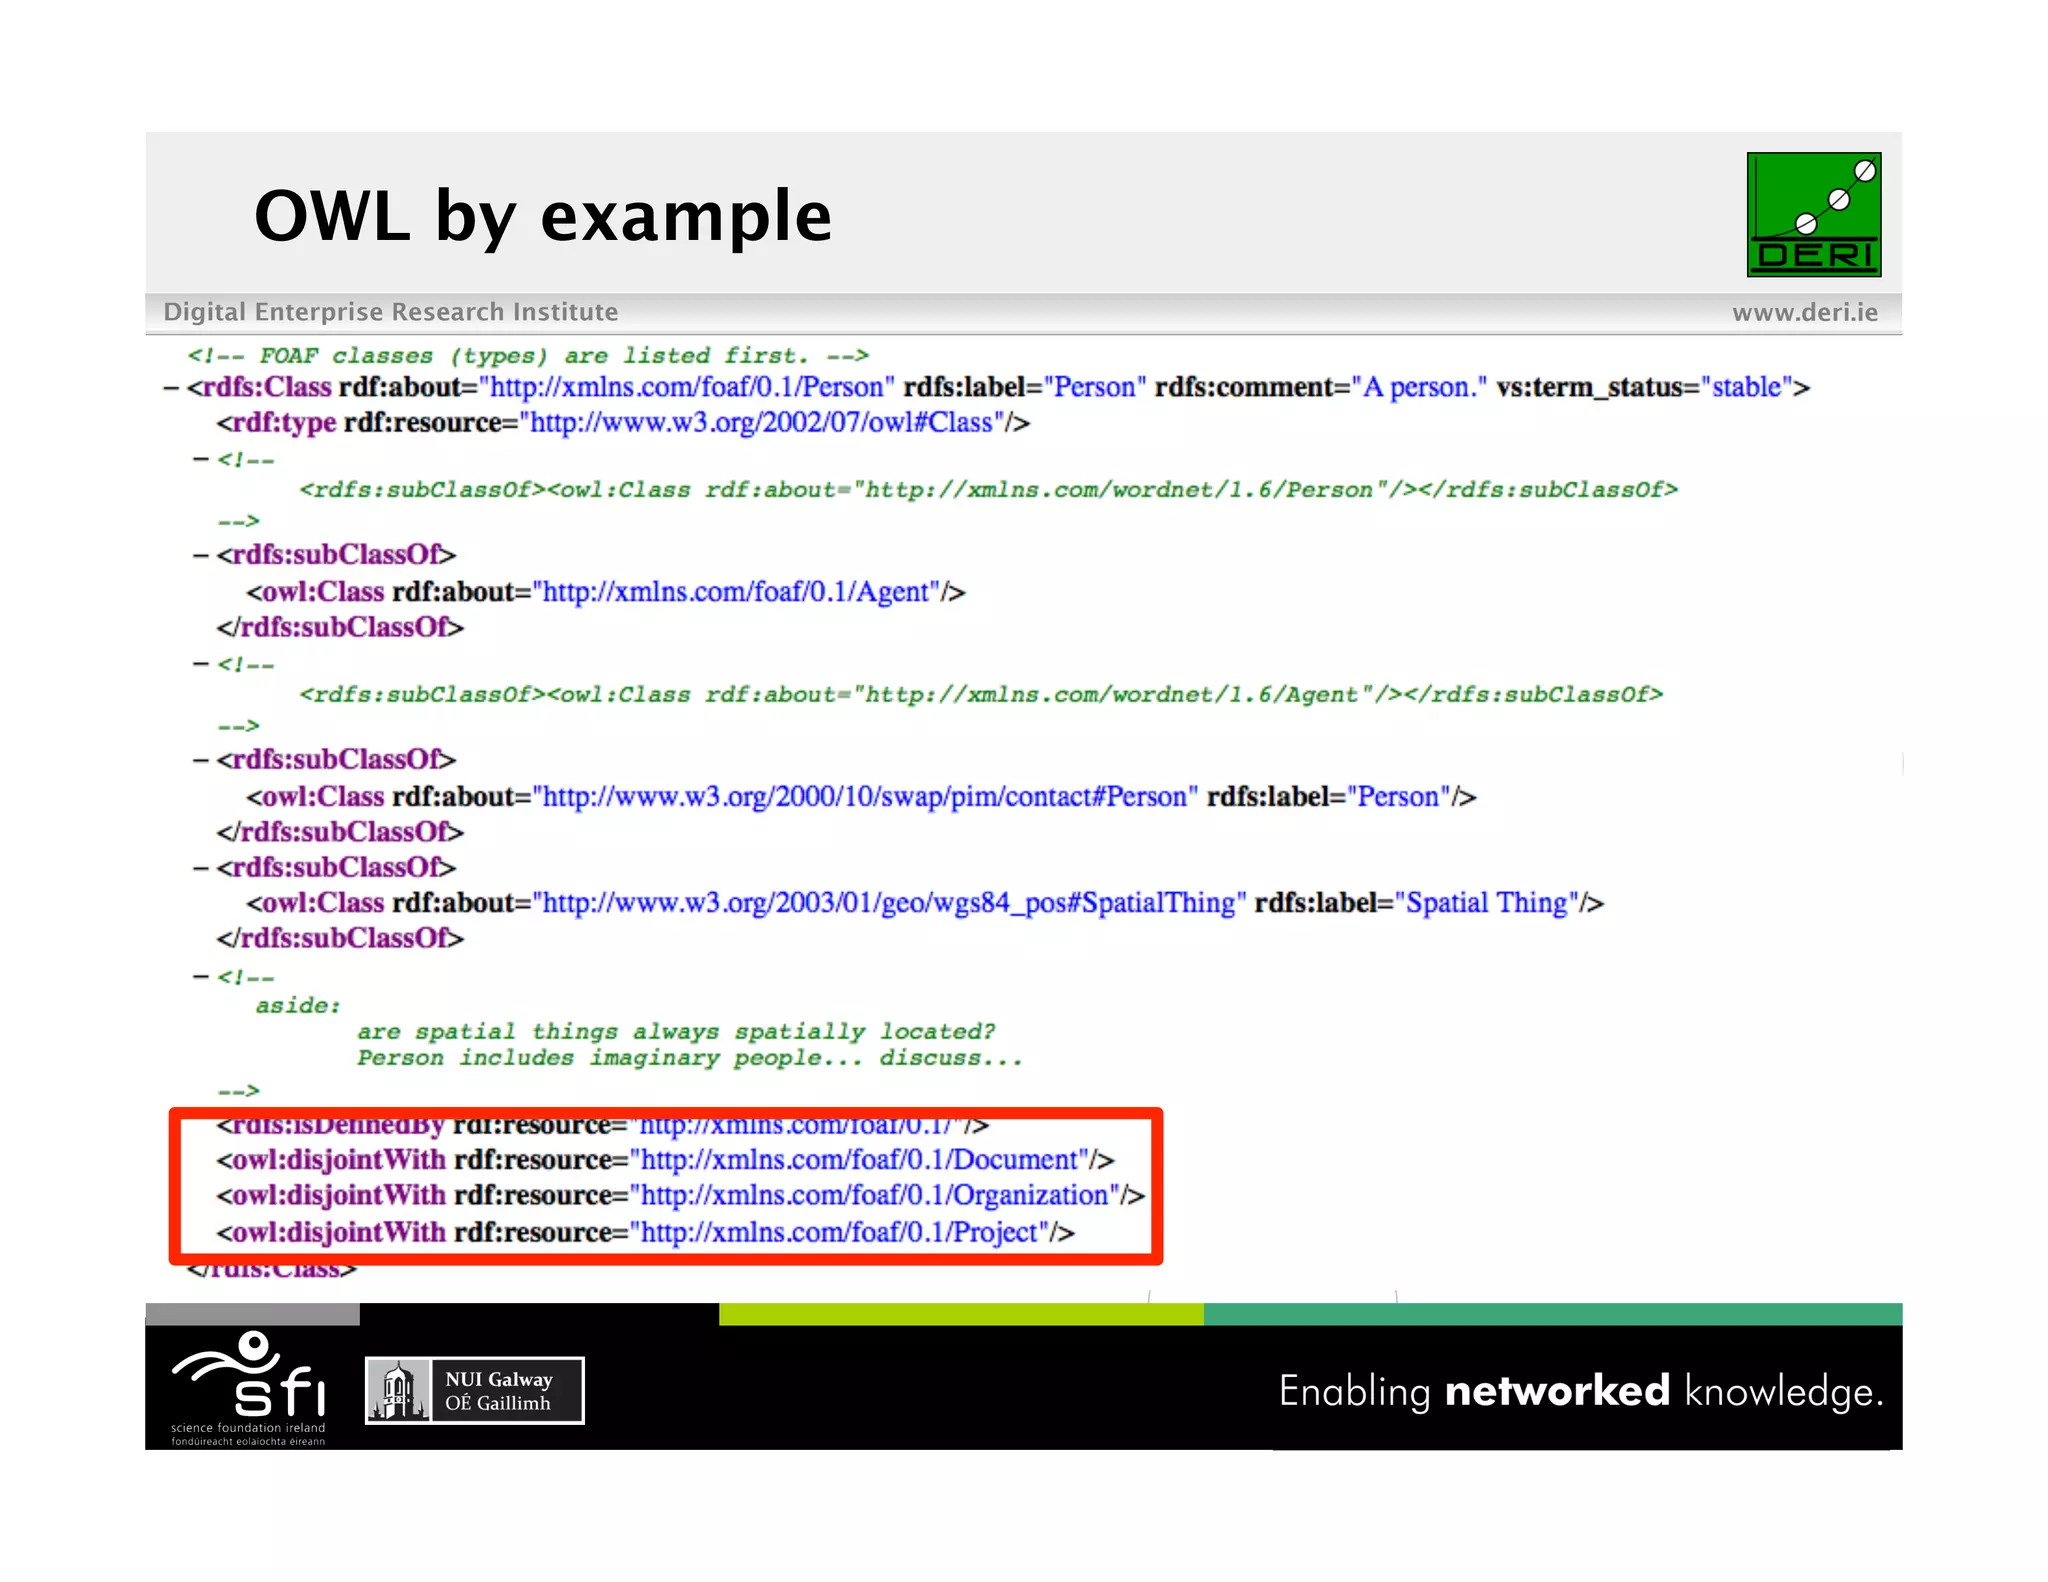This screenshot has width=2048, height=1582.
Task: Click the foaf/0.1/Document disjointWith URL
Action: pyautogui.click(x=859, y=1160)
